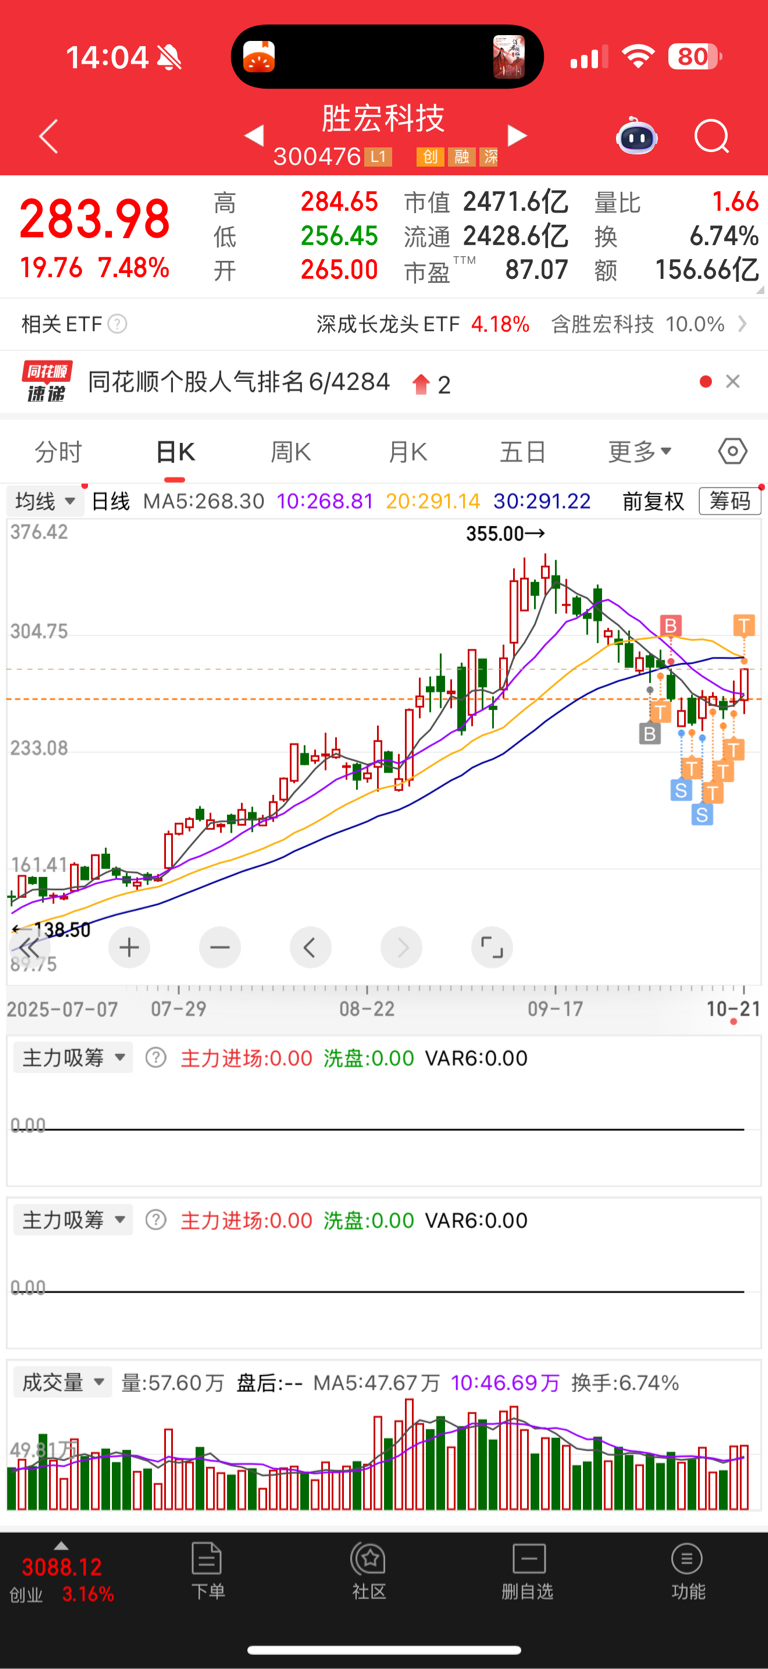Tap the L1 quote level badge
The image size is (768, 1669).
[x=378, y=157]
